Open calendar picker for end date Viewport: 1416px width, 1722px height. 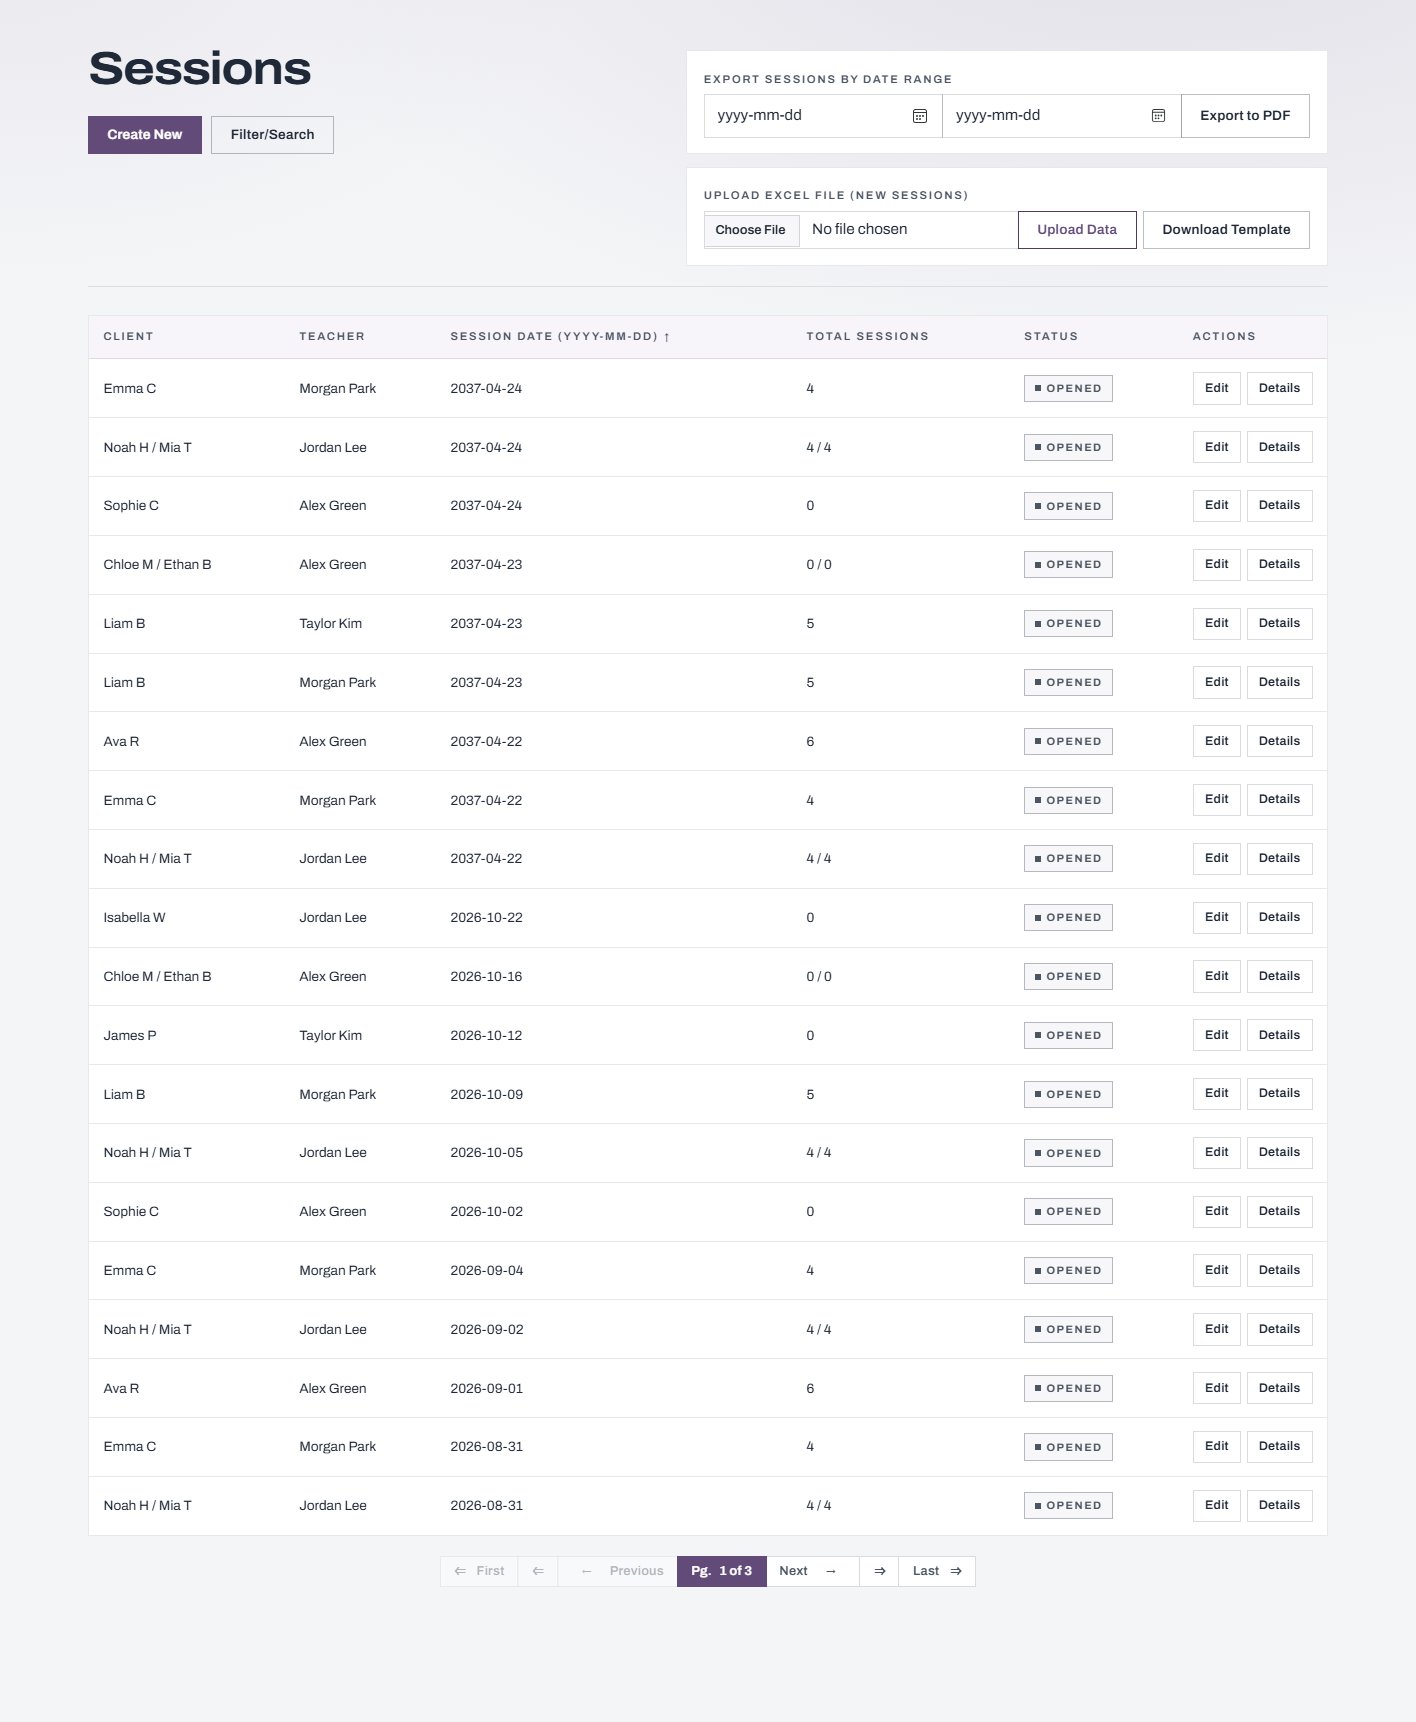(x=1158, y=116)
